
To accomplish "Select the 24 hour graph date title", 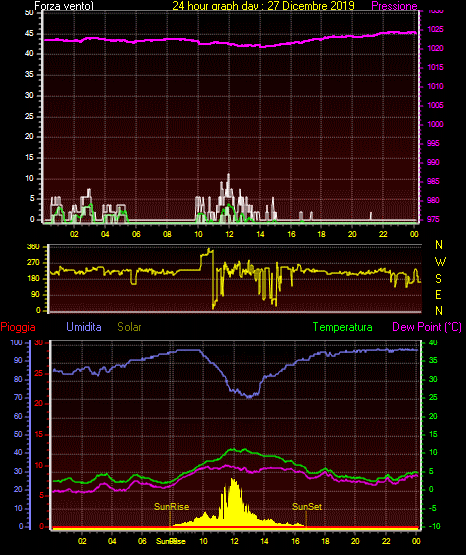I will coord(263,6).
